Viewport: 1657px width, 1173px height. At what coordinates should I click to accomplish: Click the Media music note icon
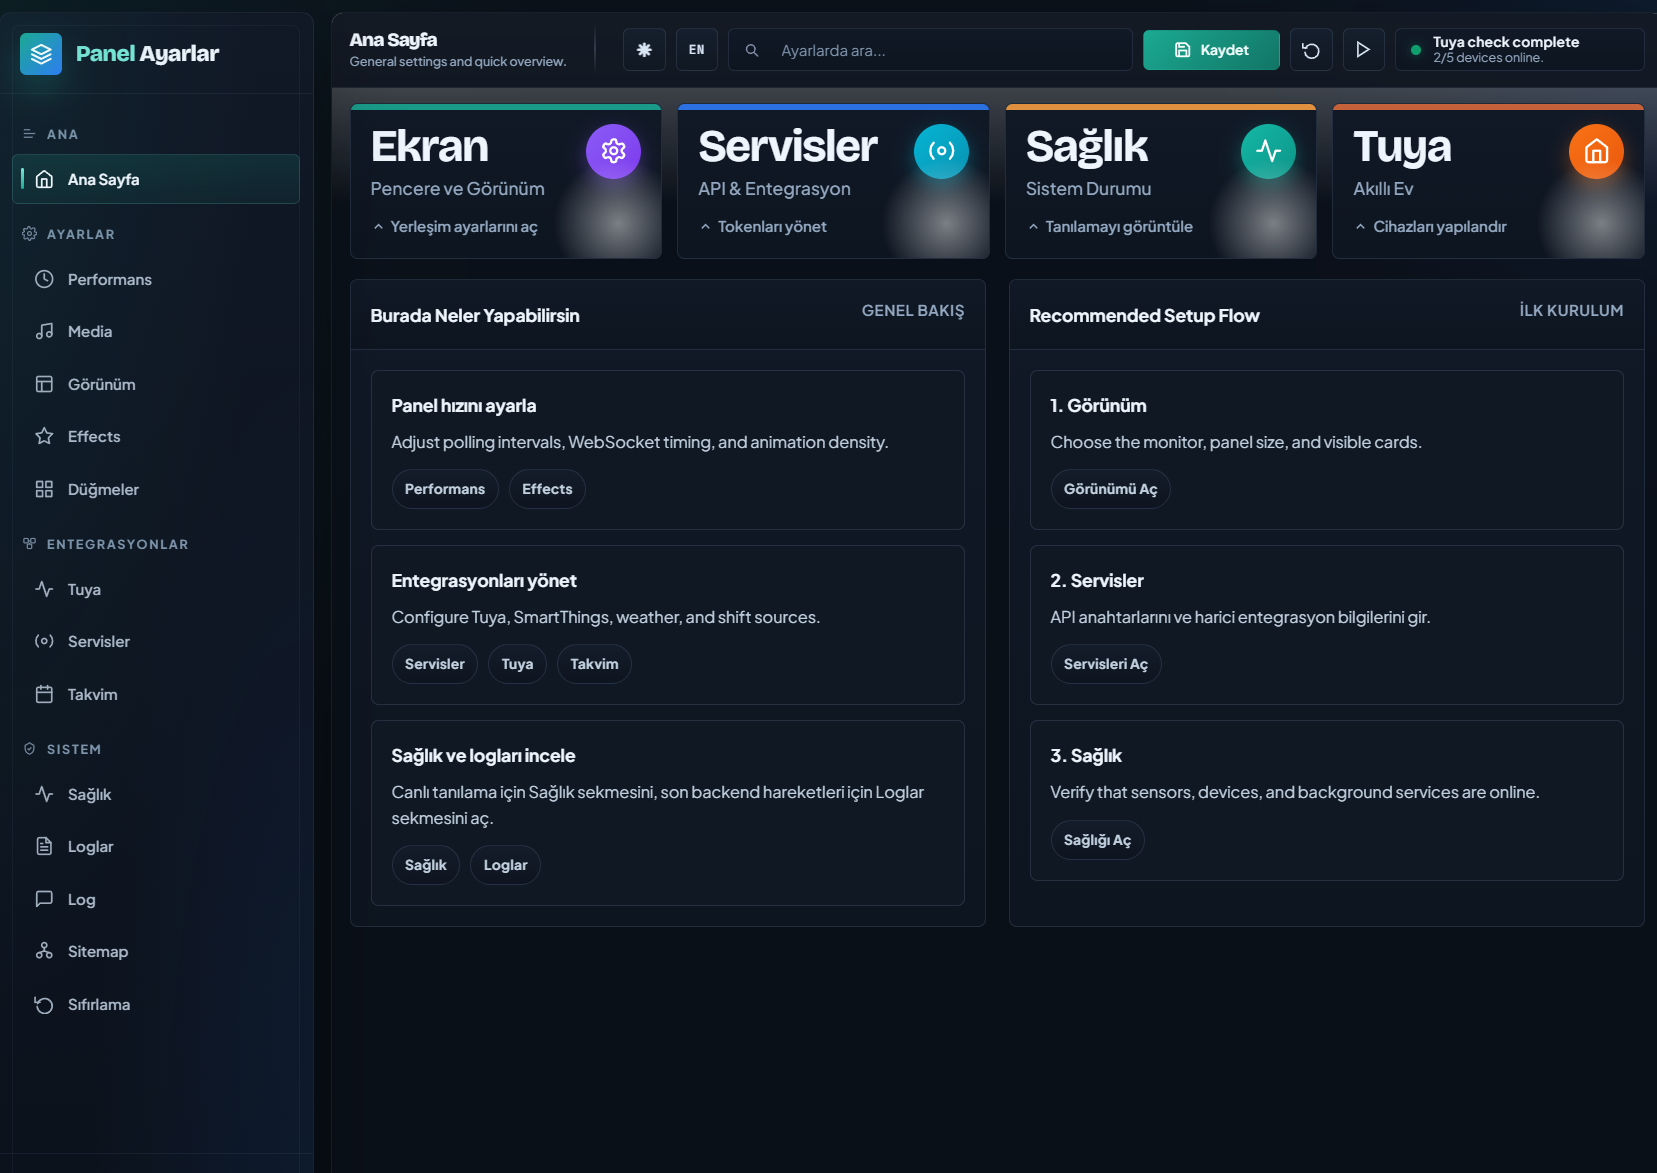point(44,331)
